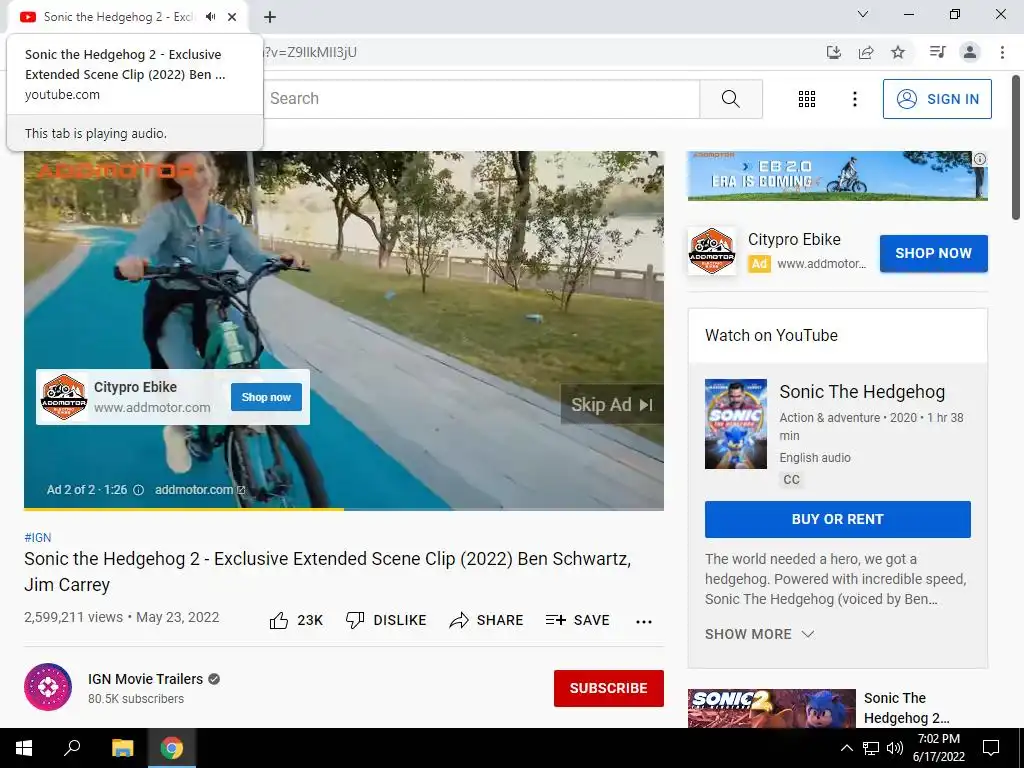
Task: Save the video to a playlist
Action: pyautogui.click(x=577, y=620)
